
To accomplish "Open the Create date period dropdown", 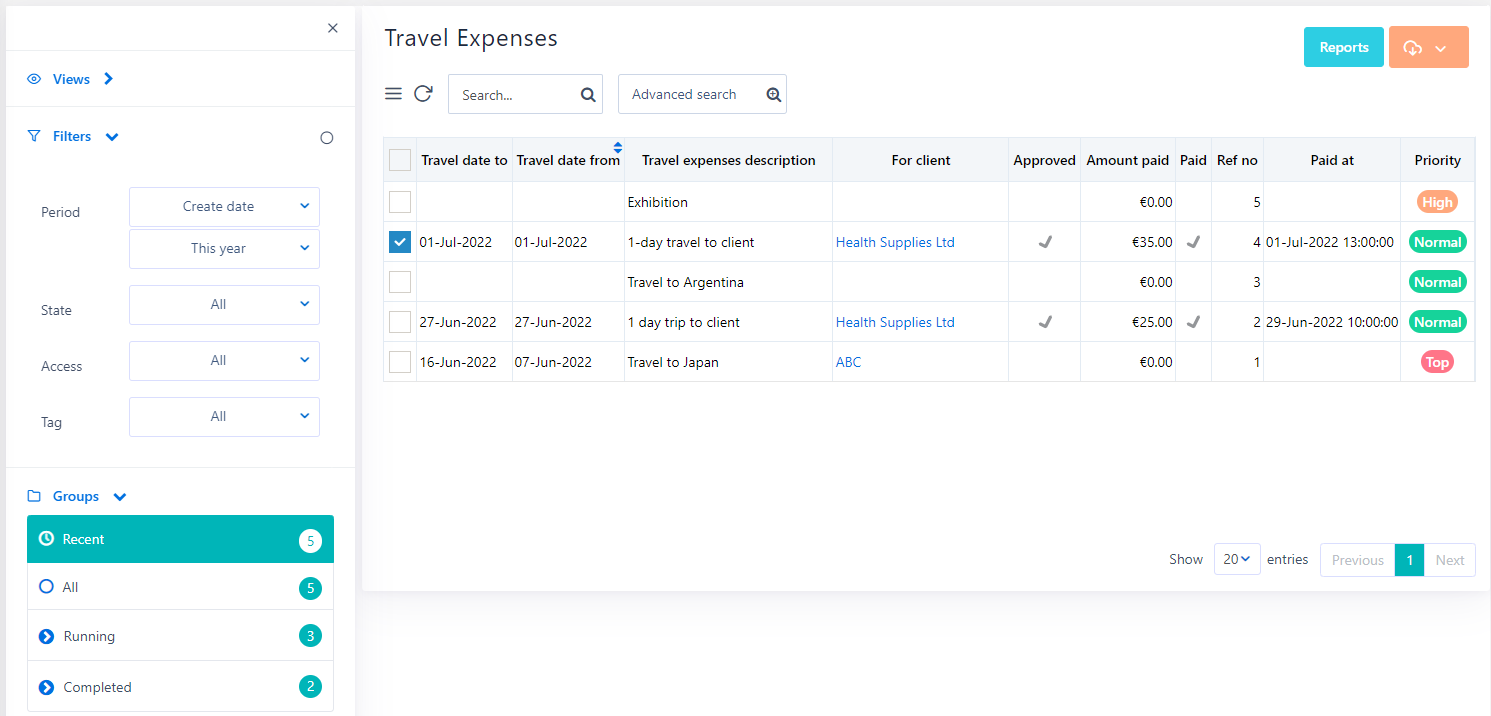I will click(224, 207).
